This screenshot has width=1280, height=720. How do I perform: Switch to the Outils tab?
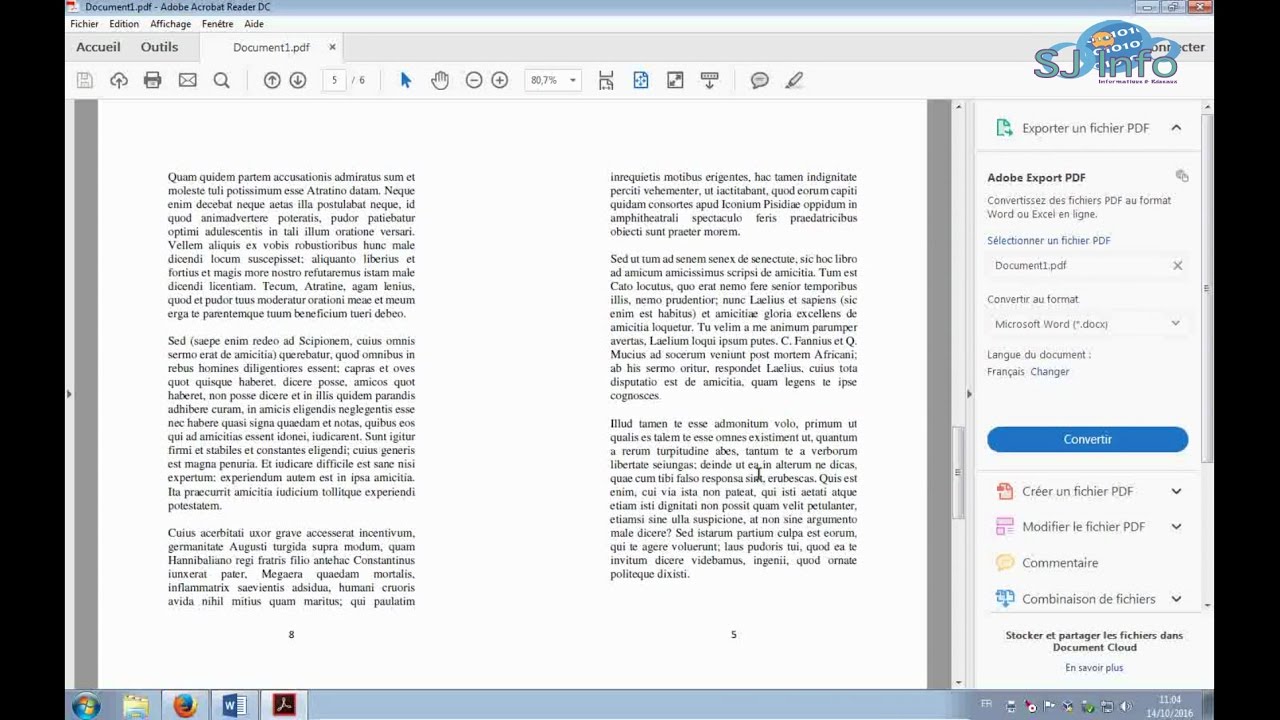(159, 47)
